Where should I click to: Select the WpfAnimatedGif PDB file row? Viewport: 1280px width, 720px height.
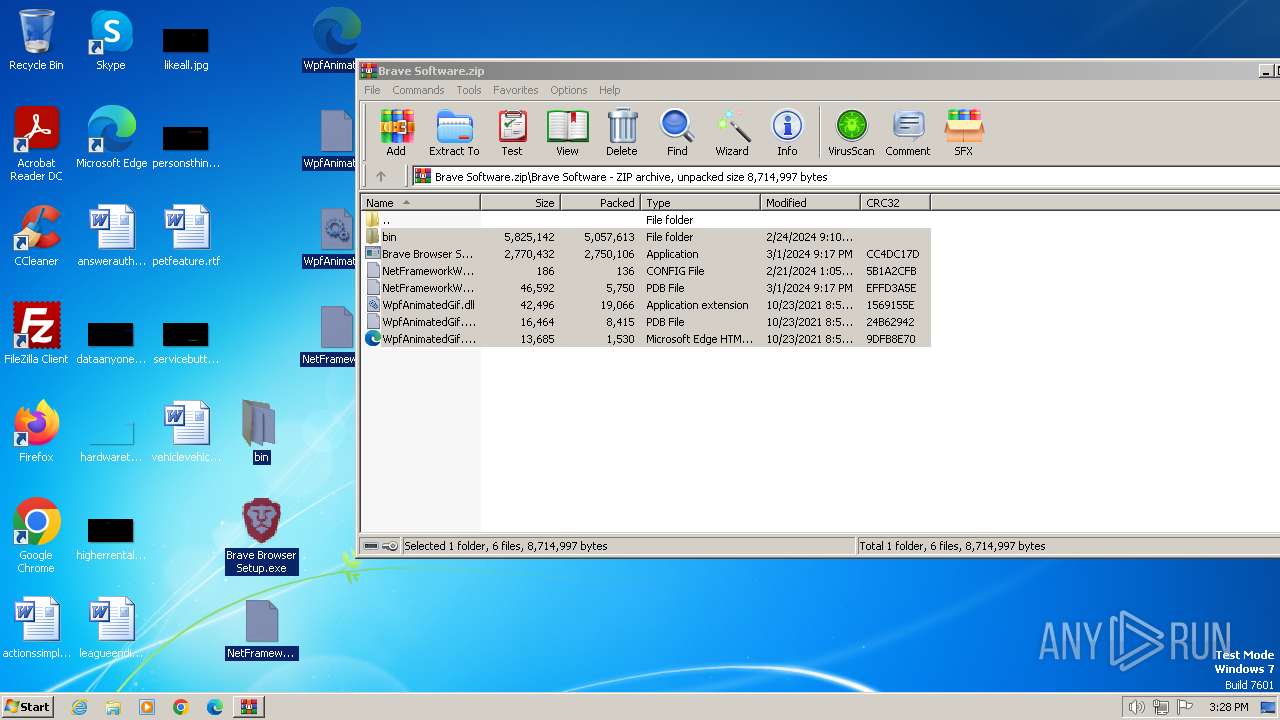645,322
